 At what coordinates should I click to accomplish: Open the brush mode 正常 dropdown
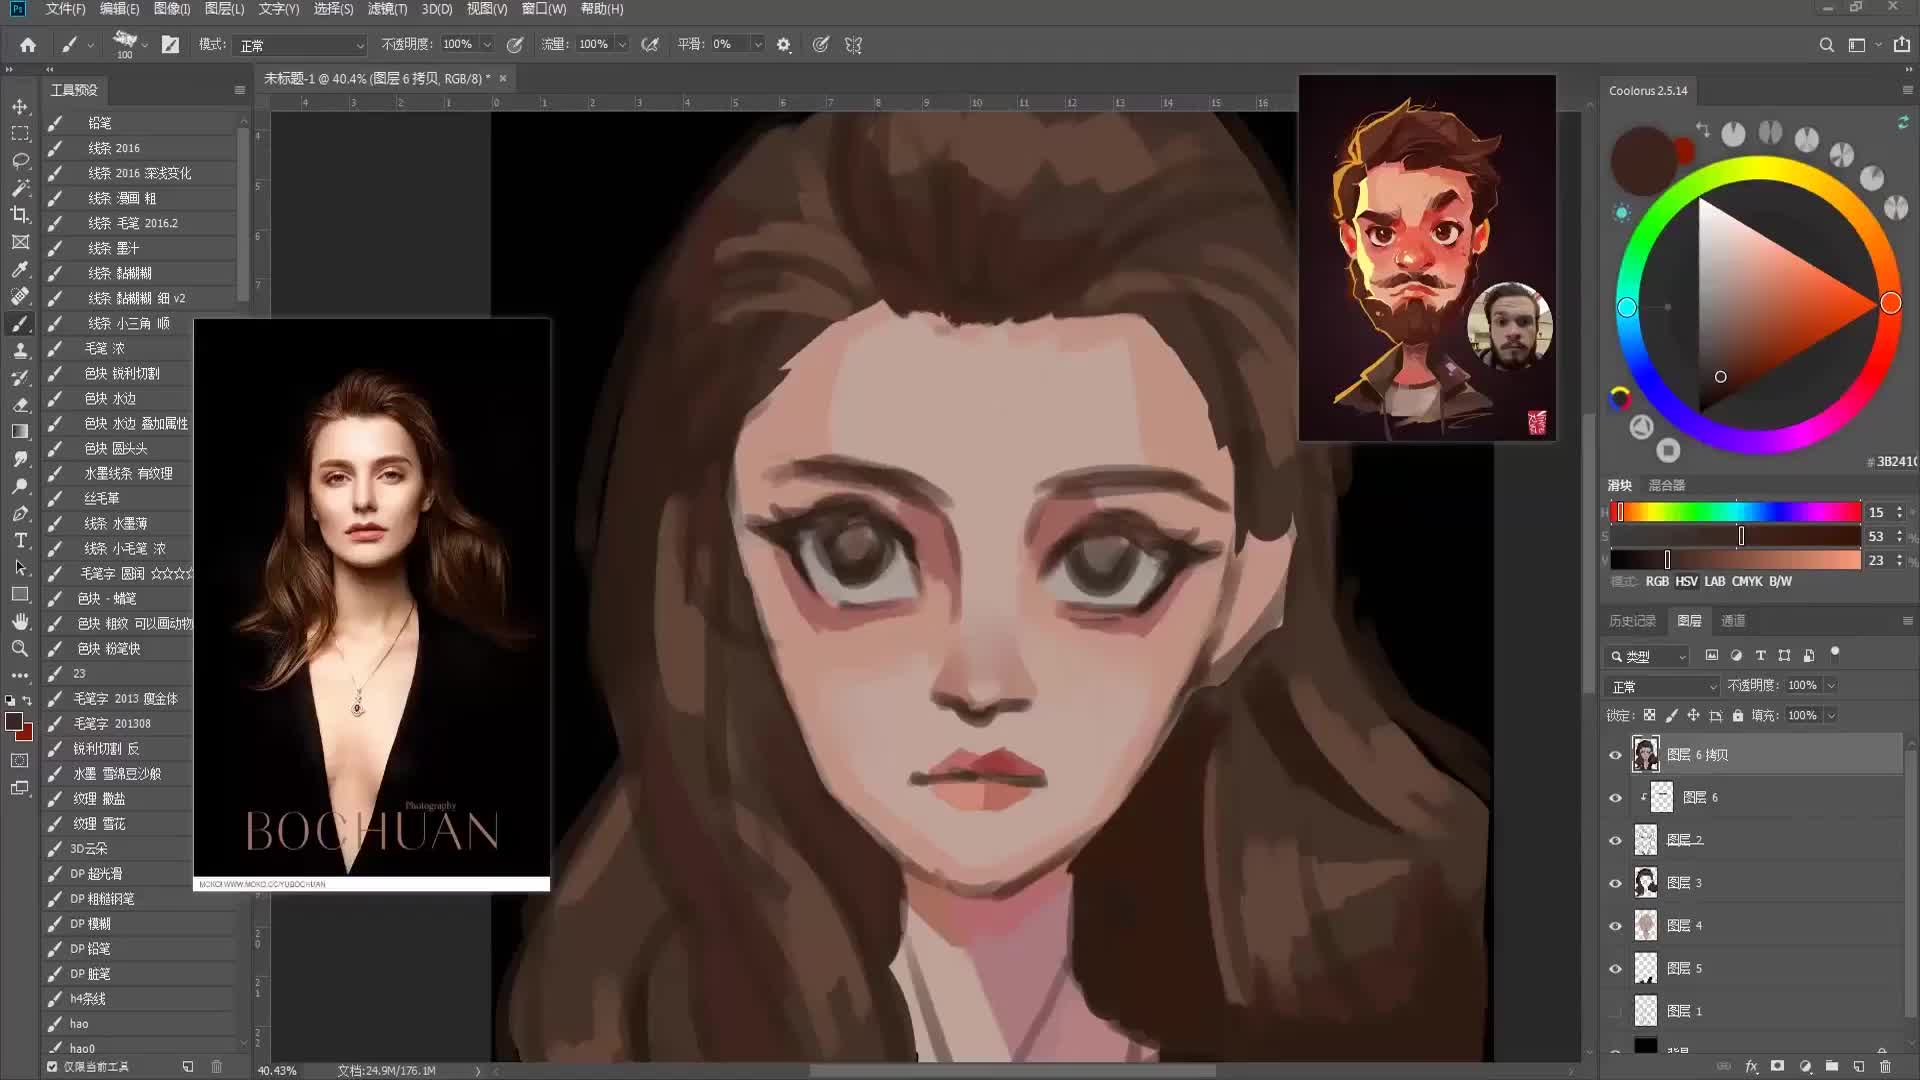pyautogui.click(x=301, y=45)
